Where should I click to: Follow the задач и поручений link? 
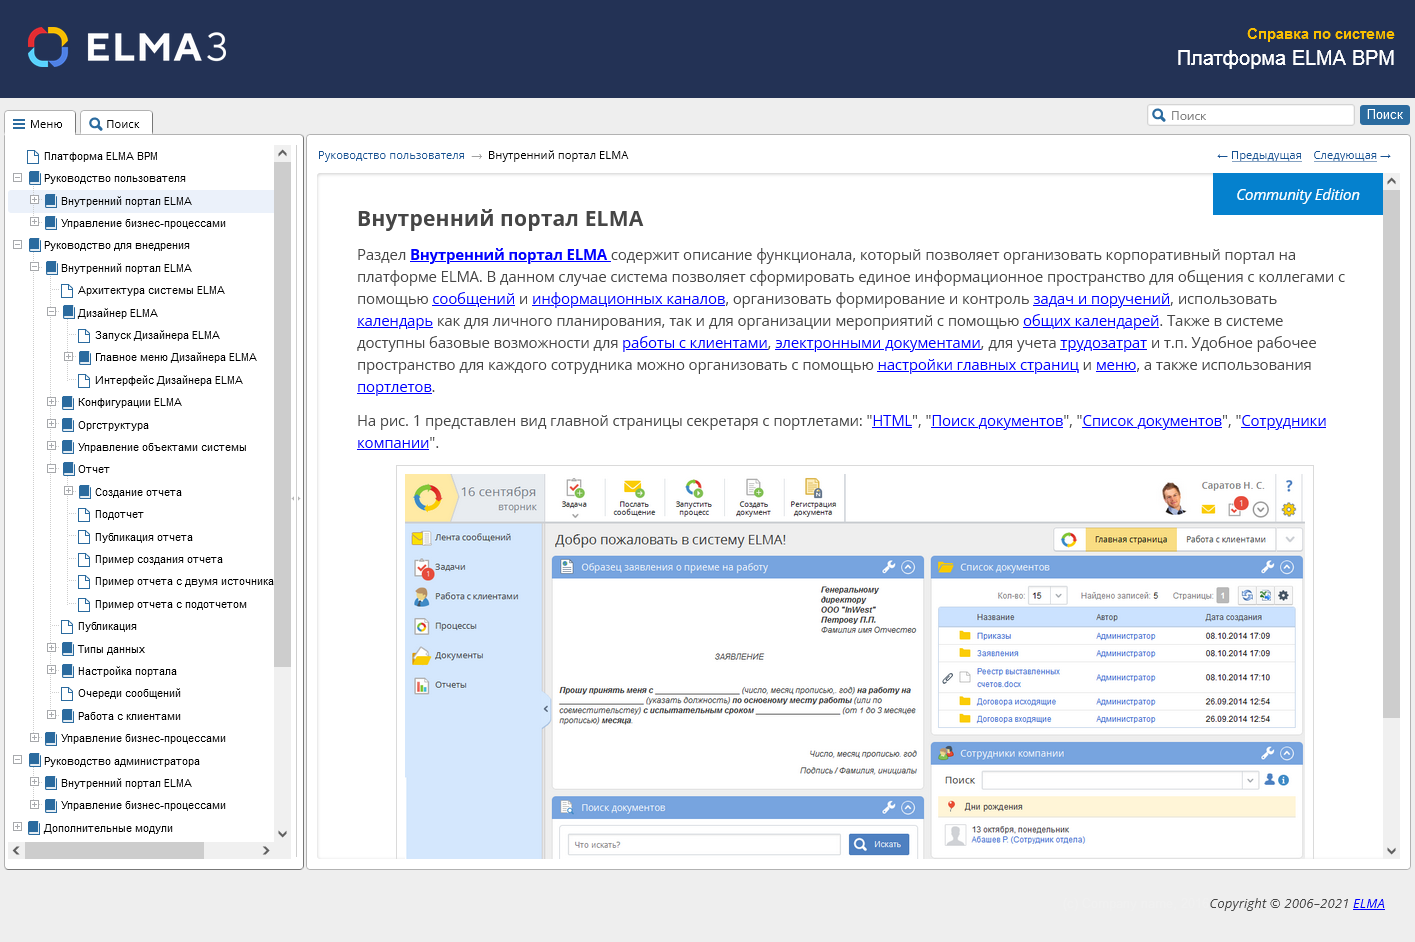coord(1101,299)
